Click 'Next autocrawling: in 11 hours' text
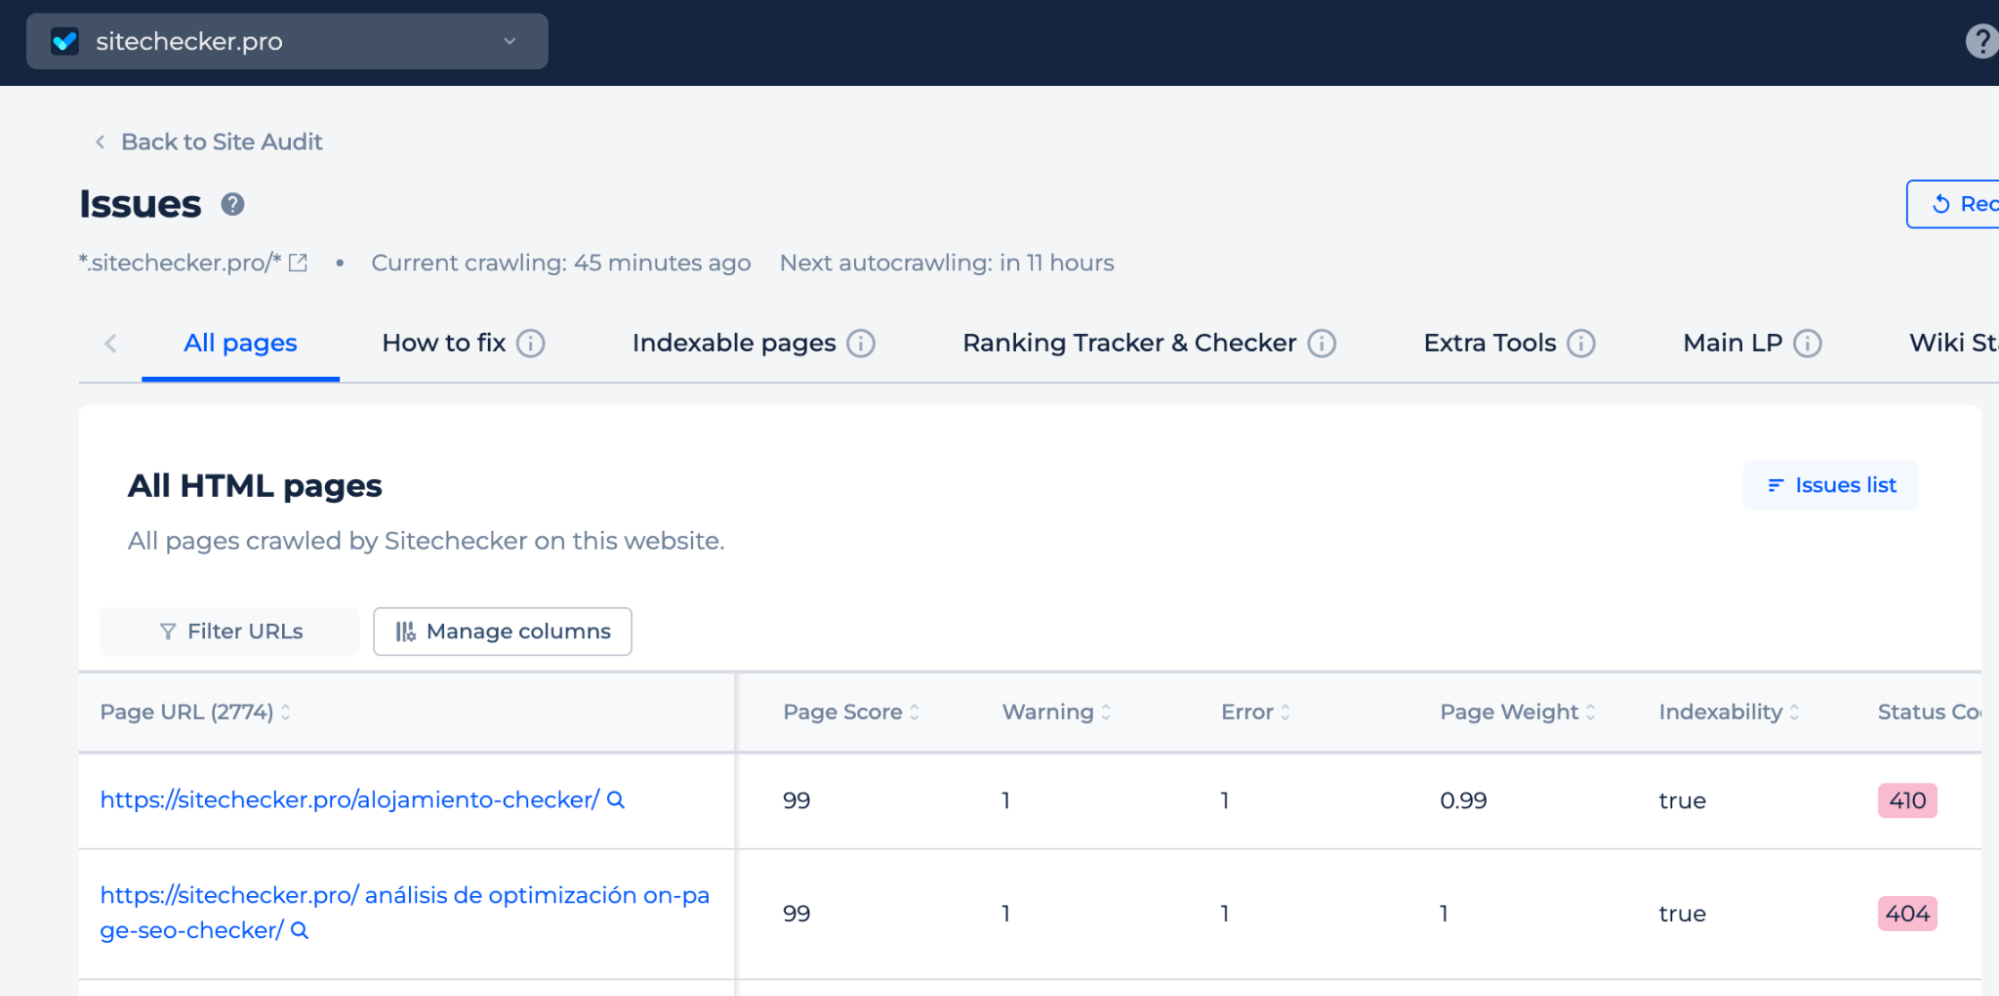 947,263
